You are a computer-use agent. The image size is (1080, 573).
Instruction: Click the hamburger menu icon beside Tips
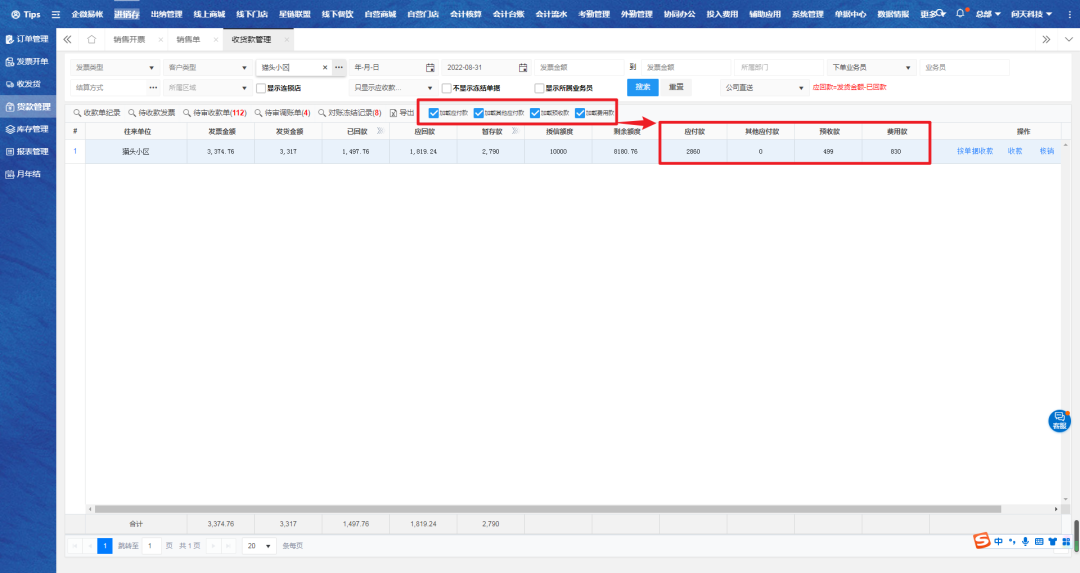55,15
